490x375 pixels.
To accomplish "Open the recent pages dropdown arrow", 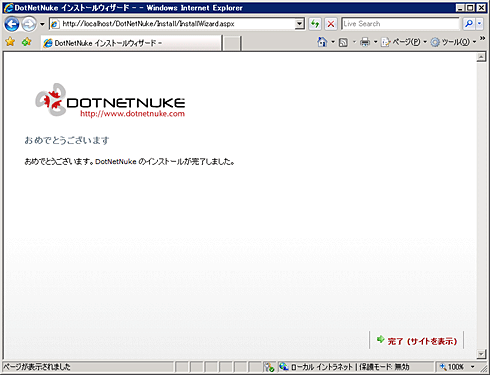I will tap(42, 24).
